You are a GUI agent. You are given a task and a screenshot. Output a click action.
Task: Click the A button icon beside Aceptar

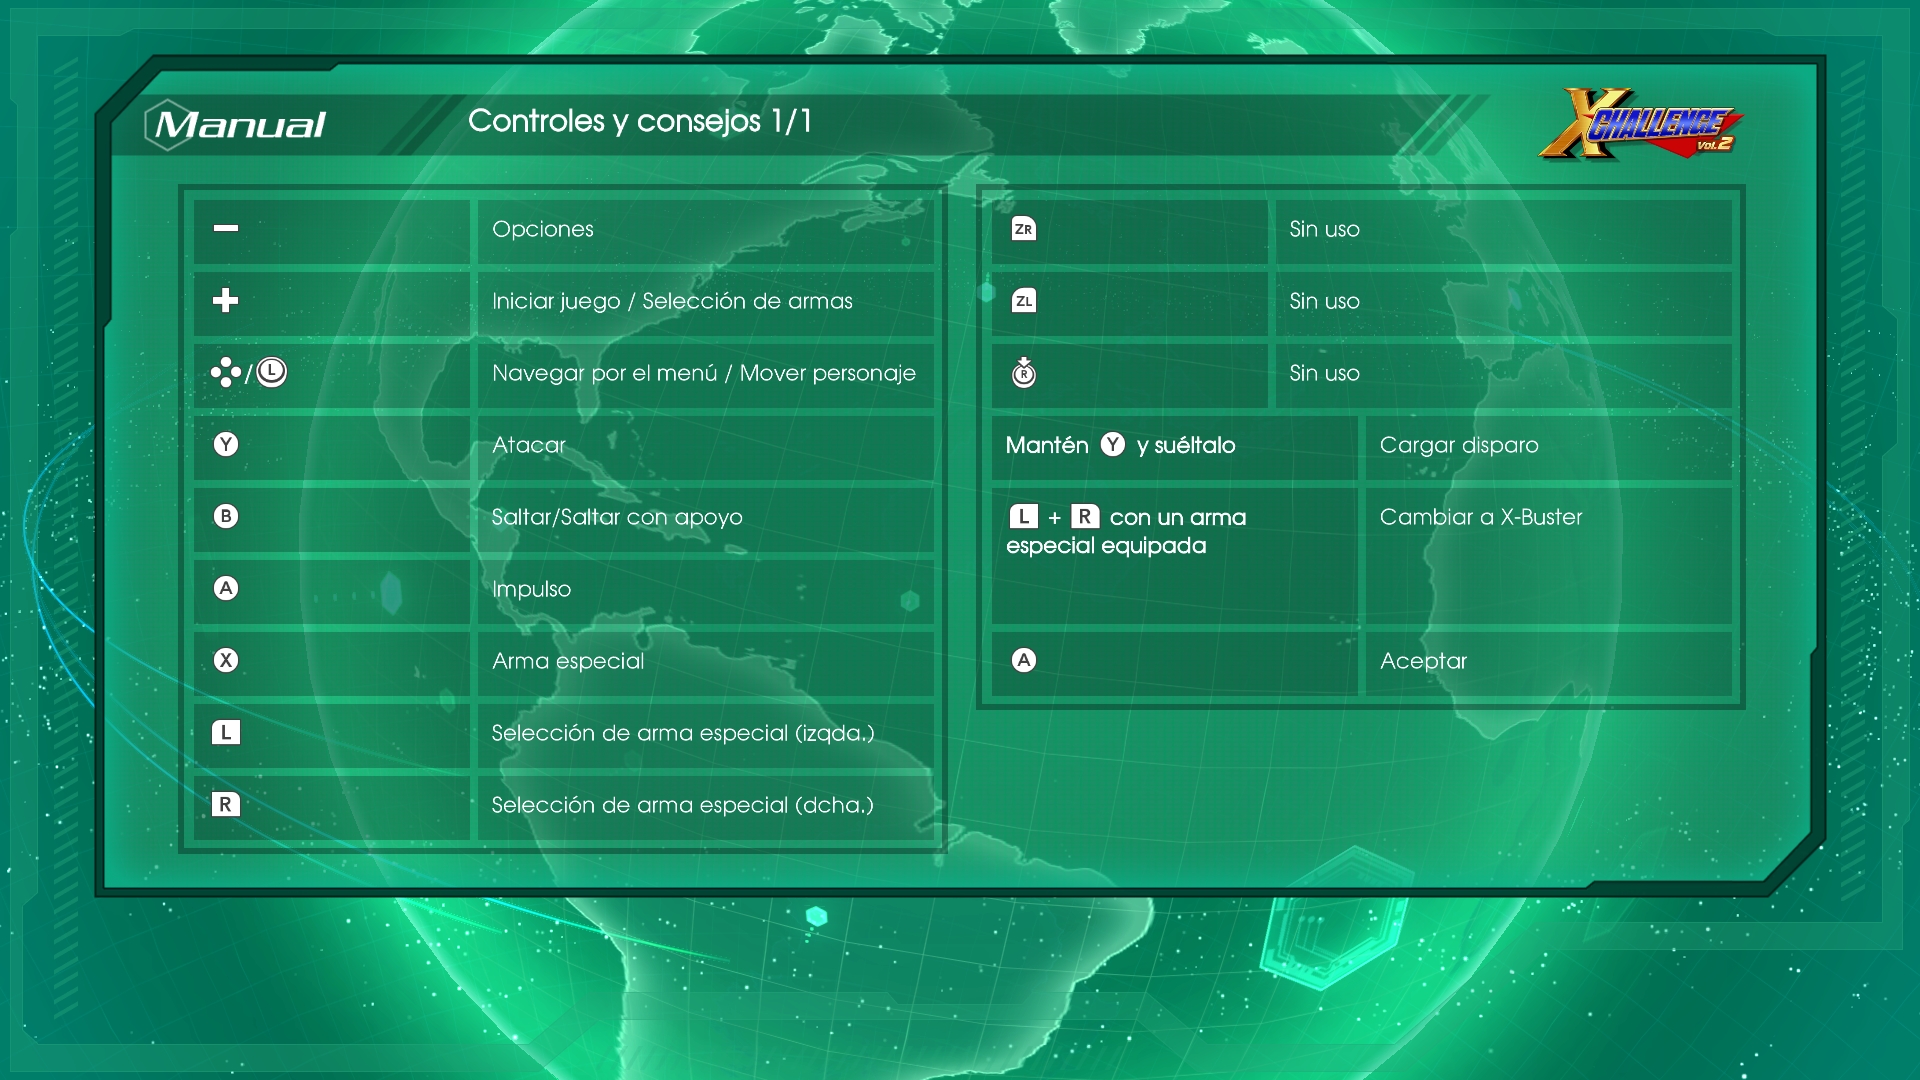(x=1023, y=660)
